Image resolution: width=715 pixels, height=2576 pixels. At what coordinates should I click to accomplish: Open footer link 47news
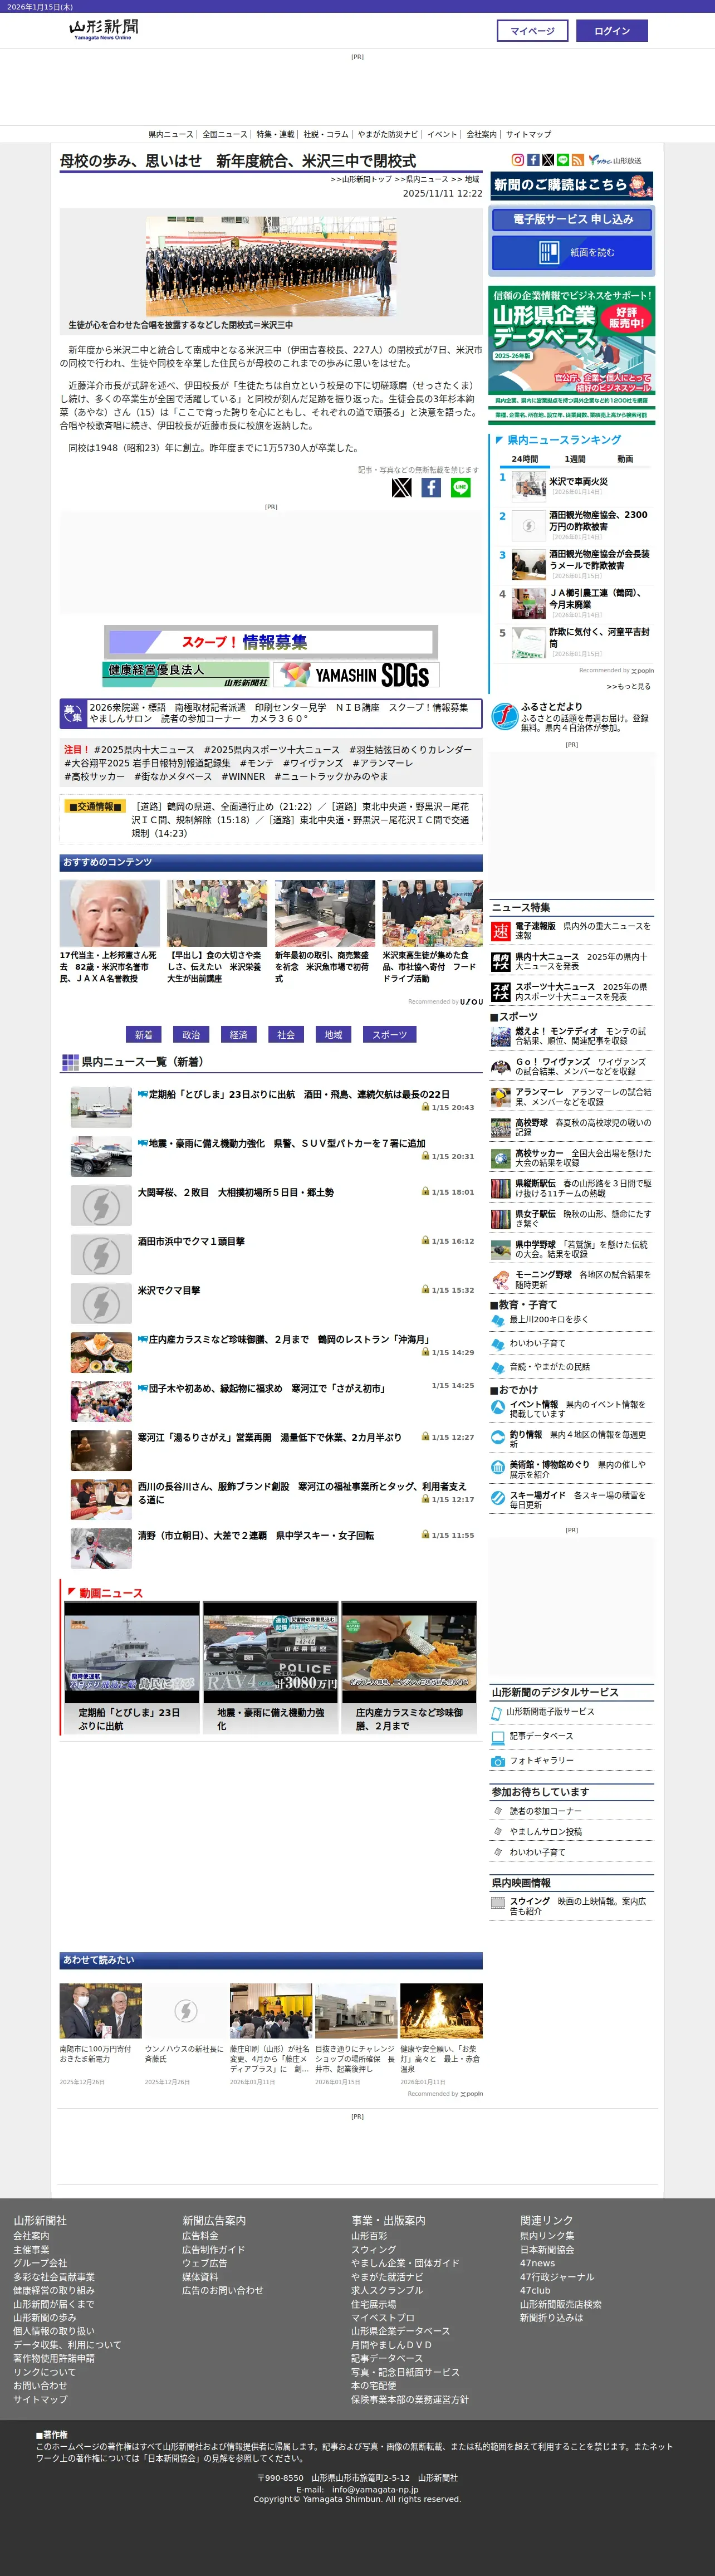(x=537, y=2263)
